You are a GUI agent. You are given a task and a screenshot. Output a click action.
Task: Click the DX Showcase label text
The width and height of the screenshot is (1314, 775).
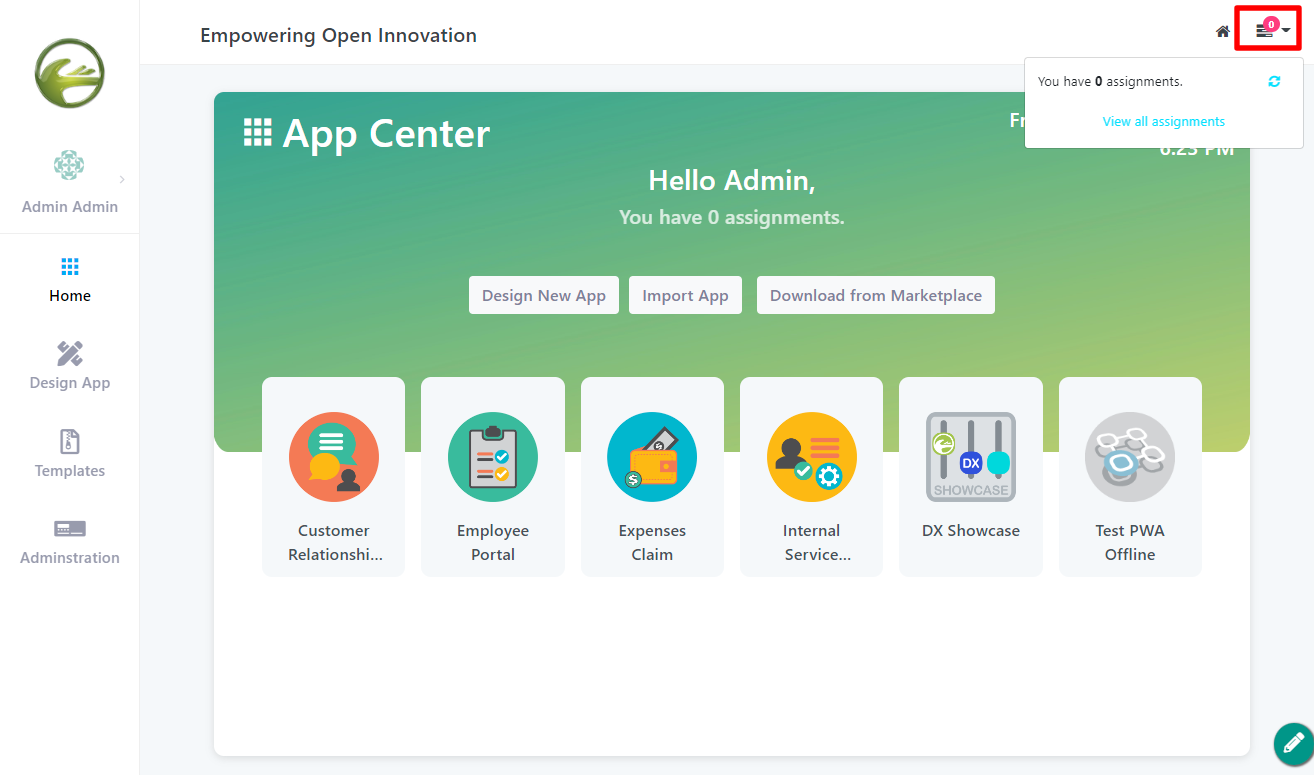pyautogui.click(x=971, y=531)
